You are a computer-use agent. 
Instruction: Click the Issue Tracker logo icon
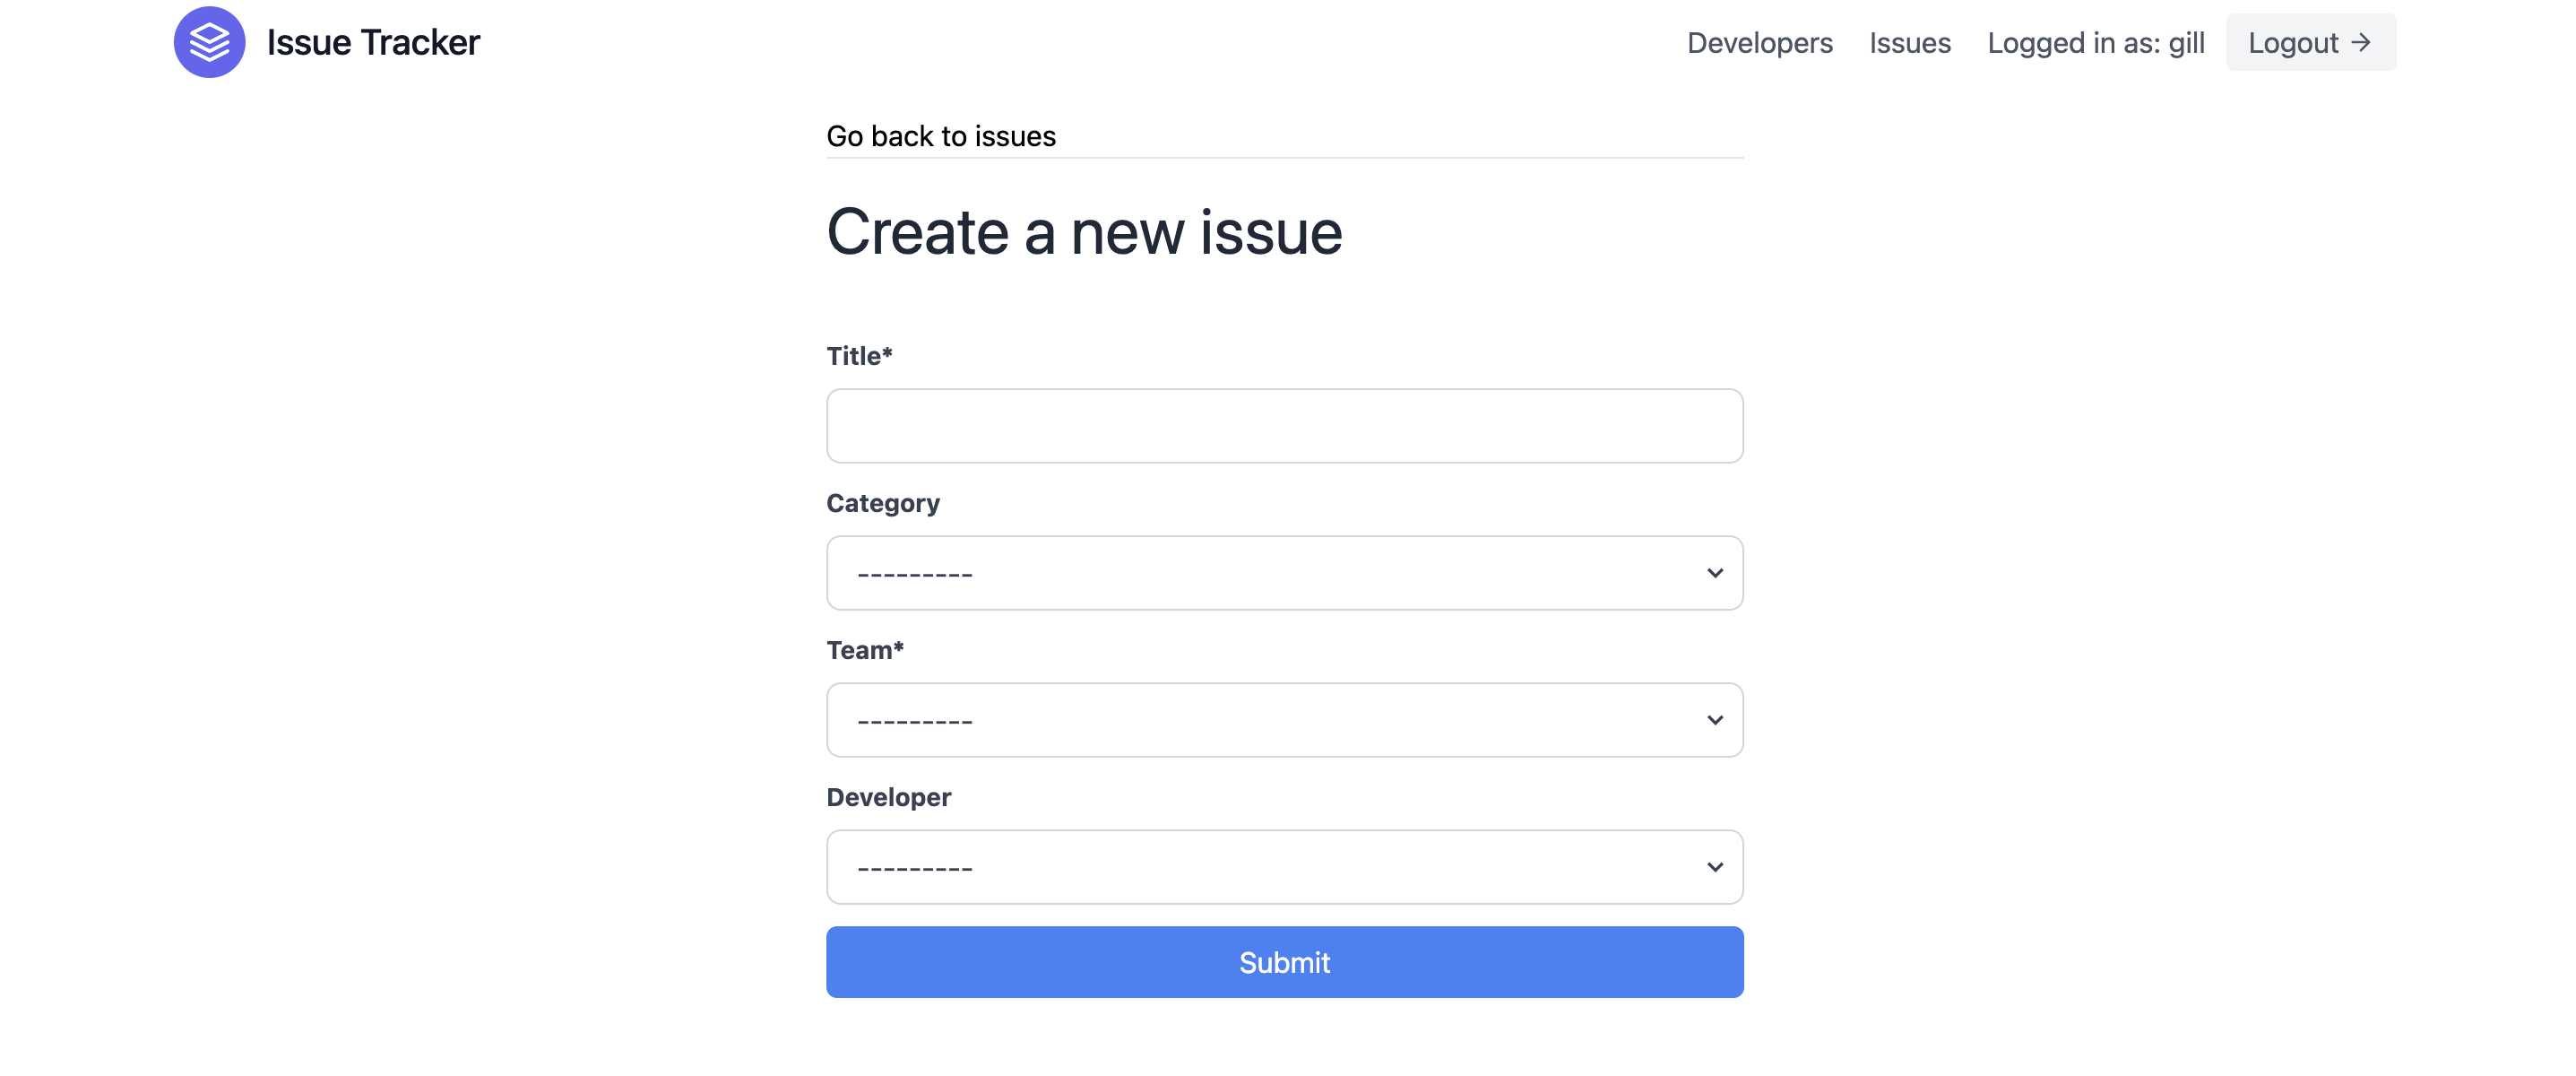pyautogui.click(x=209, y=41)
